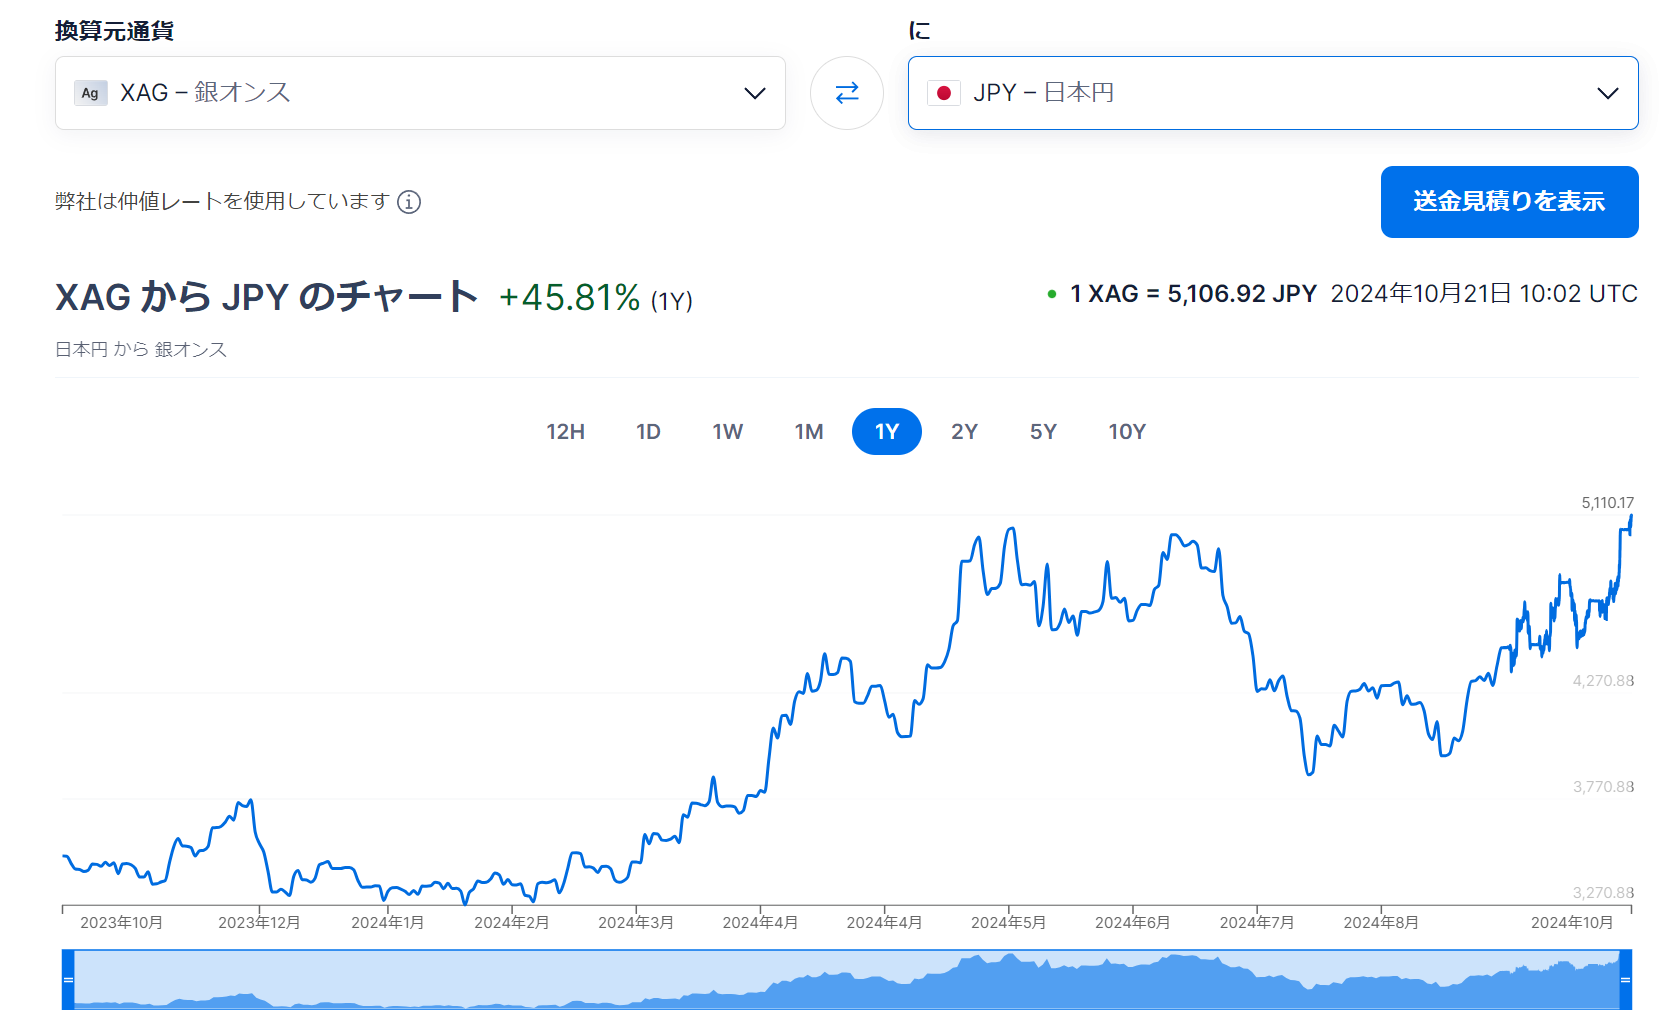This screenshot has width=1663, height=1032.
Task: Show the 5Y chart range
Action: click(x=1043, y=432)
